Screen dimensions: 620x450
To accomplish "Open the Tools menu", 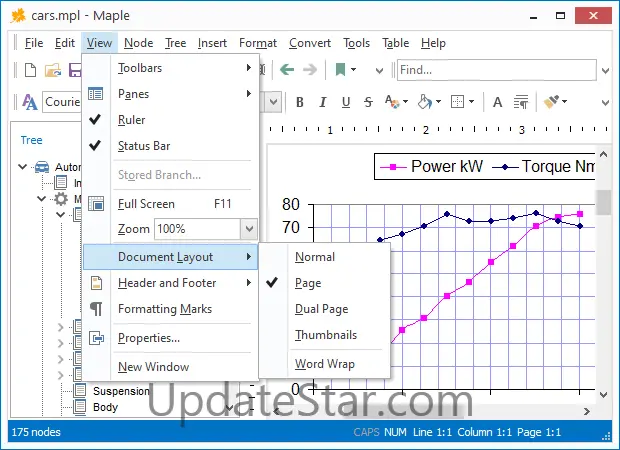I will coord(356,43).
